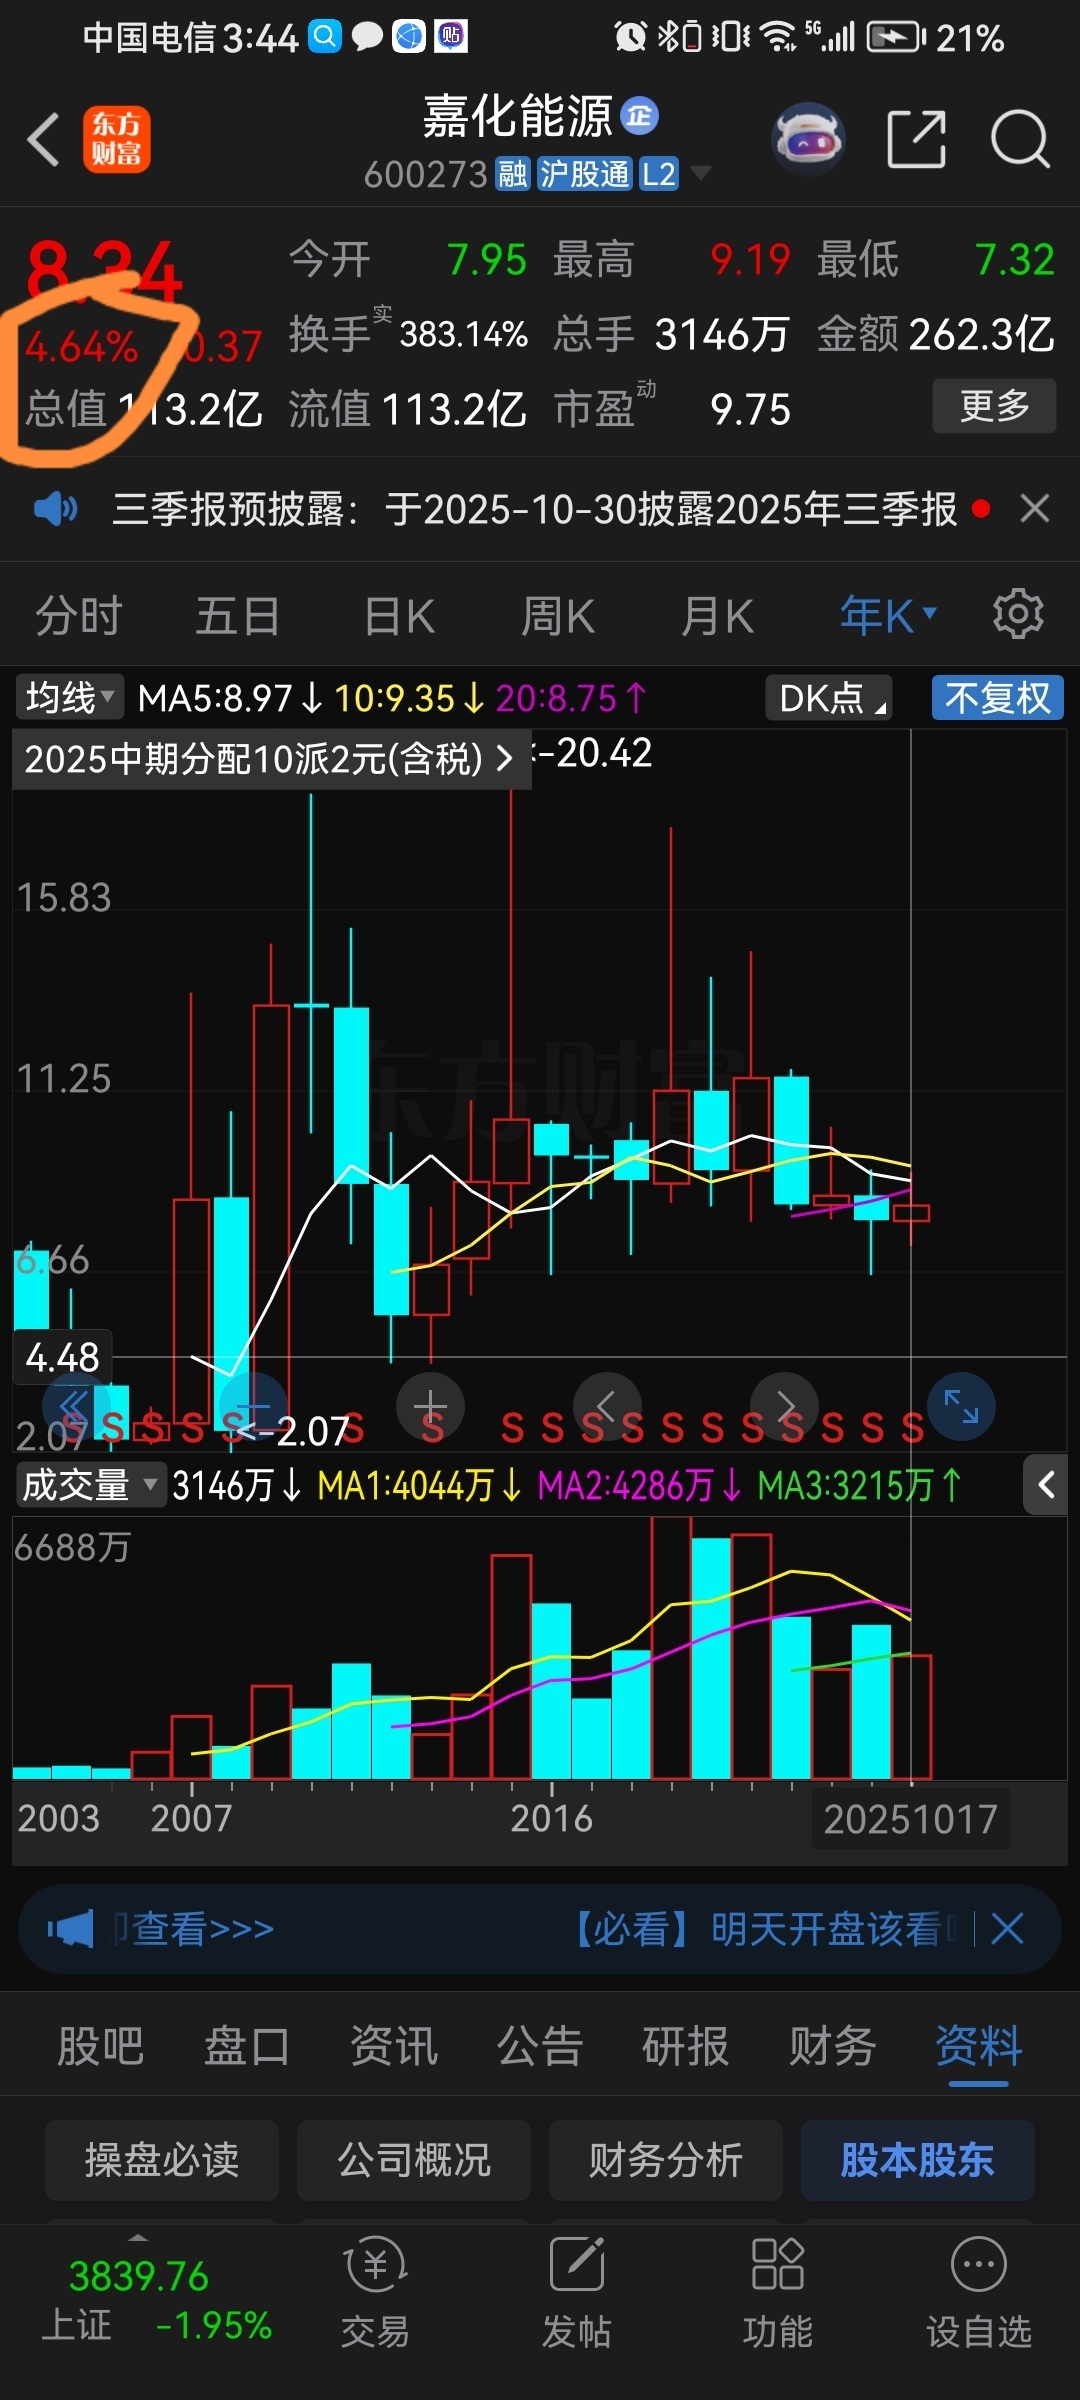The image size is (1080, 2400).
Task: Change the 不复权 adjustment mode
Action: tap(998, 697)
